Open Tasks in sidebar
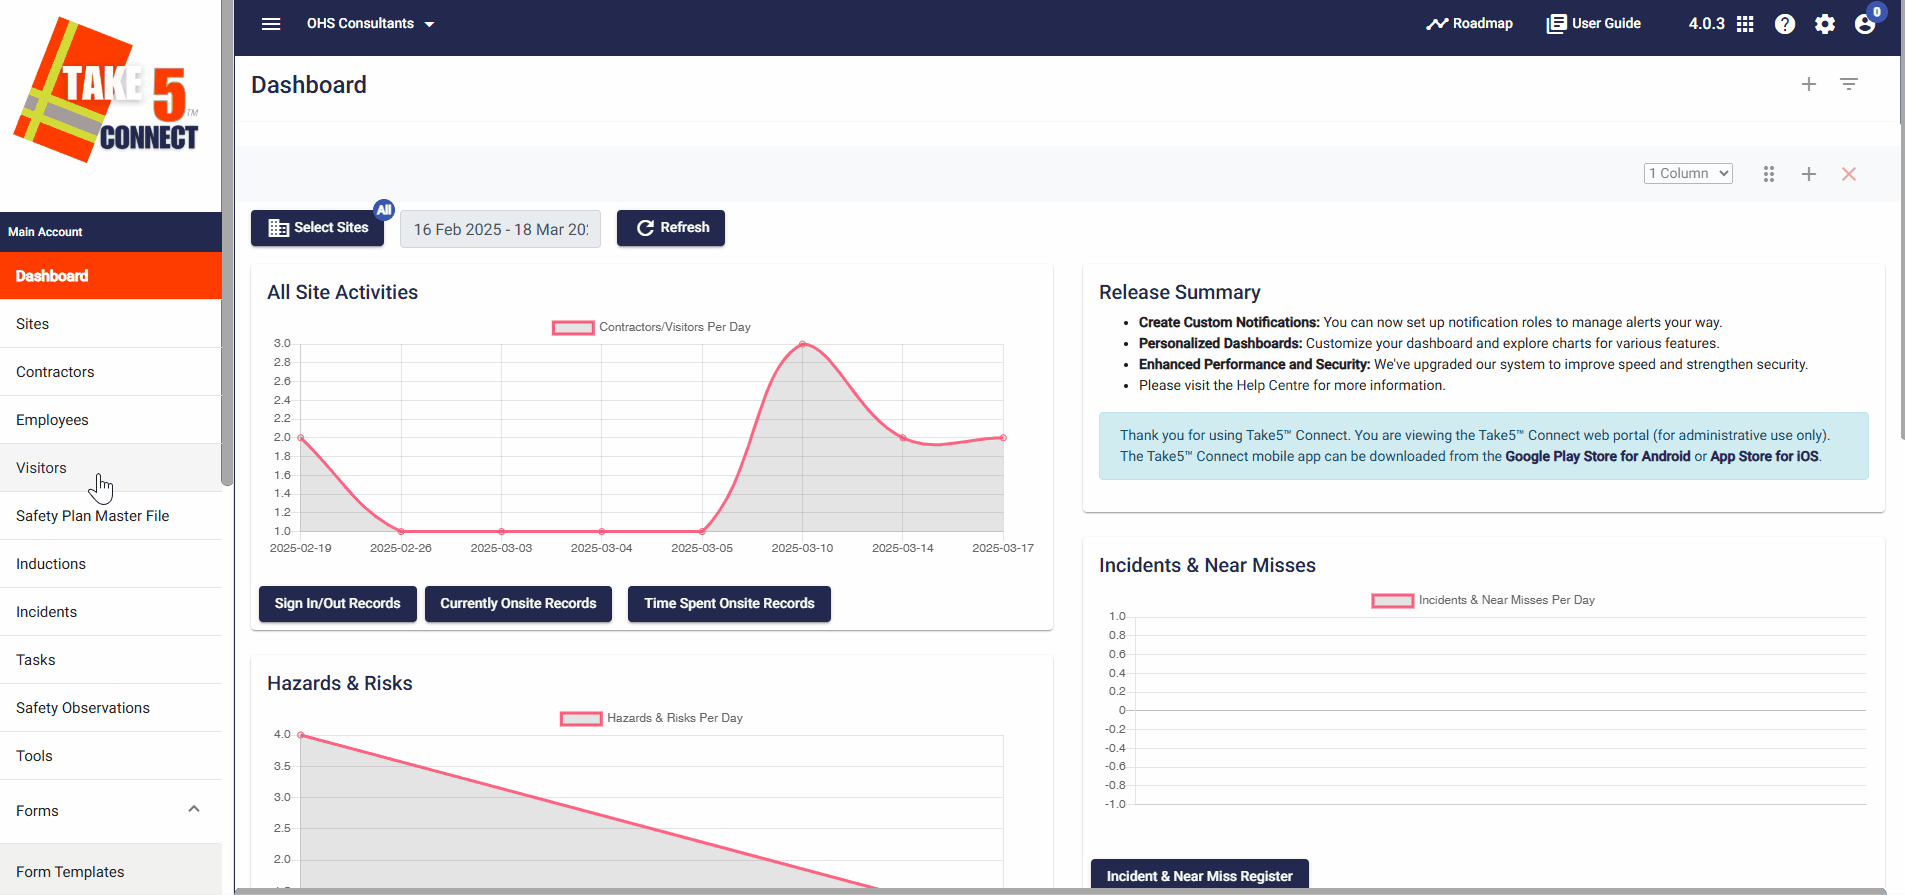The height and width of the screenshot is (895, 1905). (x=111, y=660)
